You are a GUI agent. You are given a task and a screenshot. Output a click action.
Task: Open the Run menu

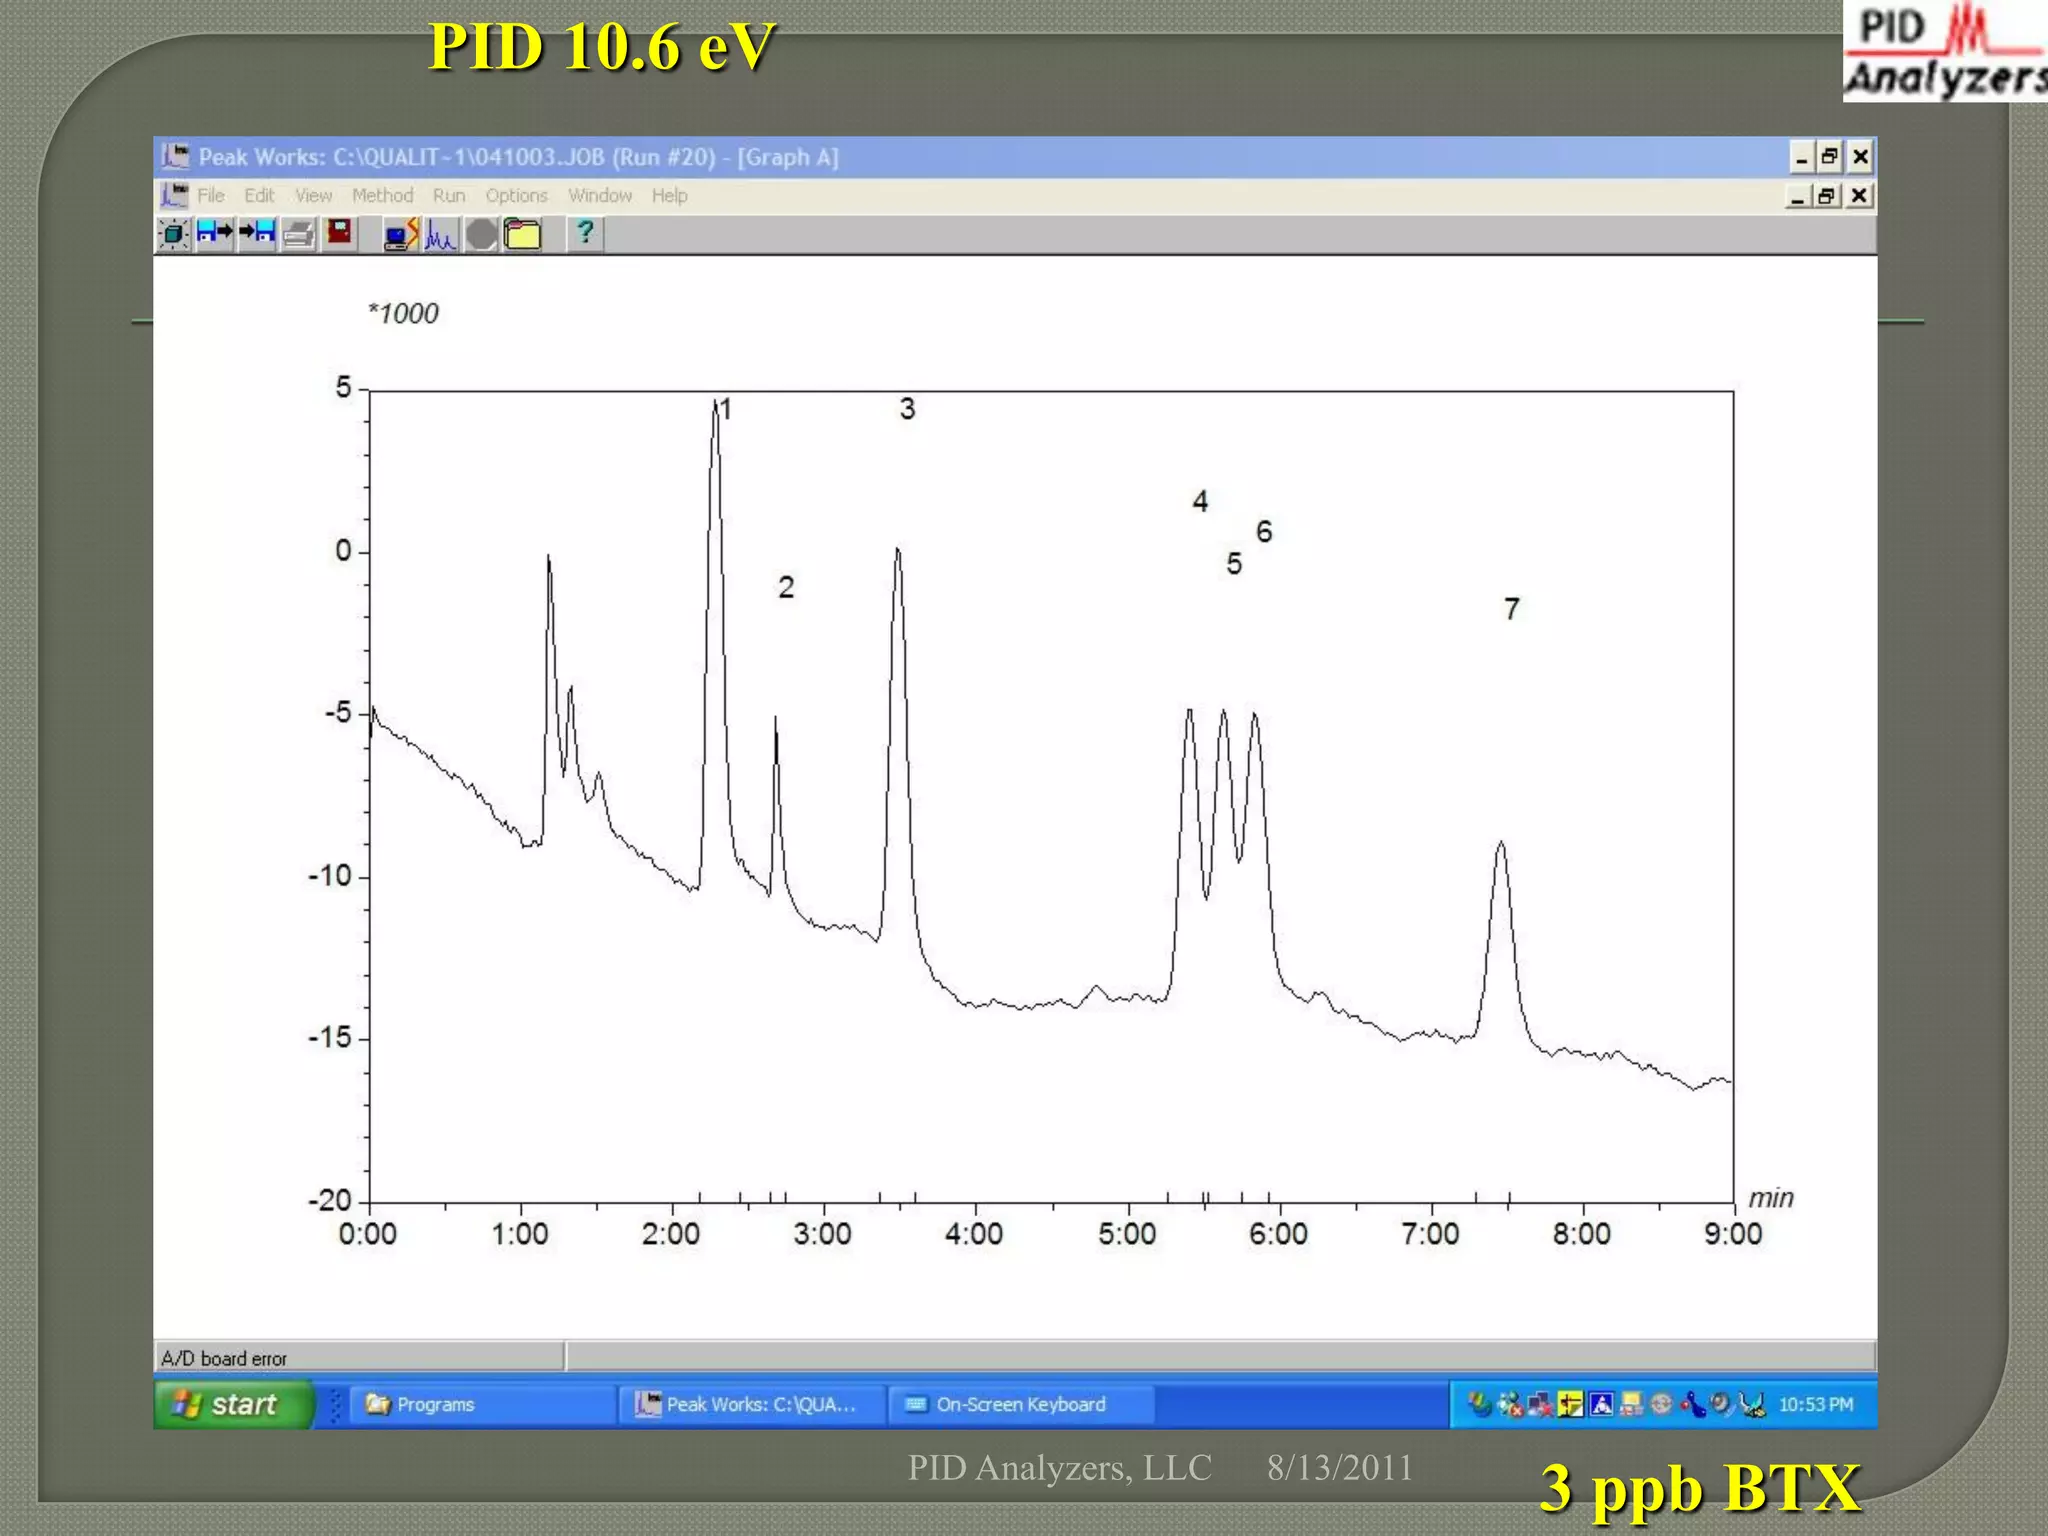click(449, 195)
